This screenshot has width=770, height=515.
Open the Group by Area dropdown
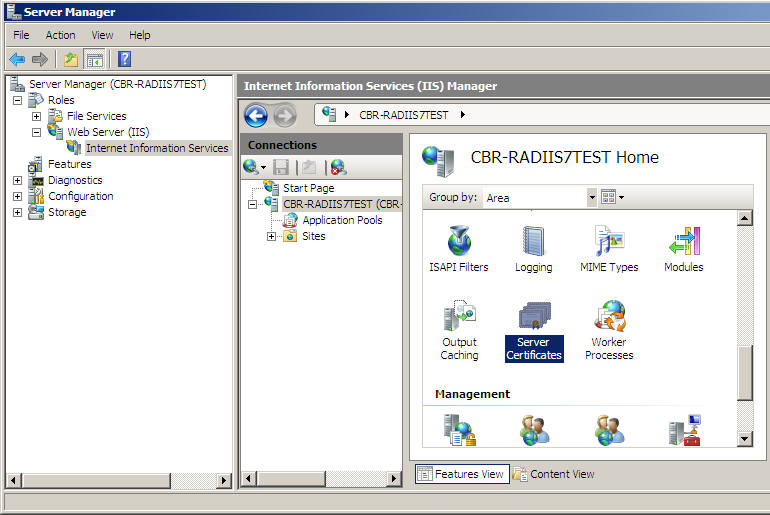(x=592, y=198)
